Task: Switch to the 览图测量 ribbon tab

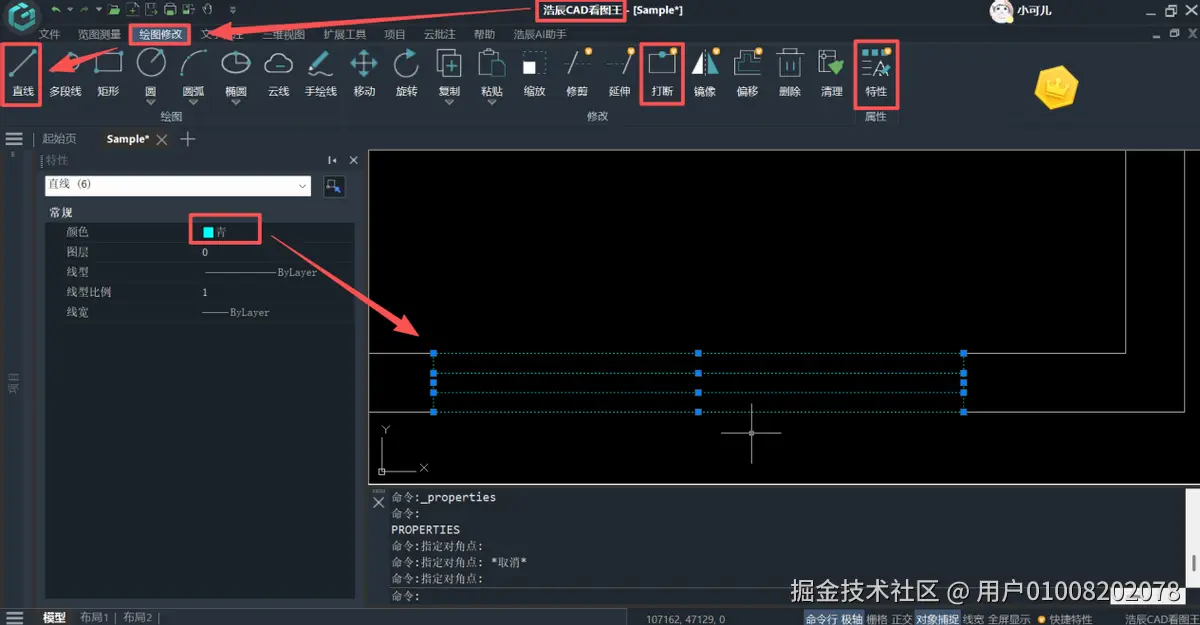Action: click(x=99, y=34)
